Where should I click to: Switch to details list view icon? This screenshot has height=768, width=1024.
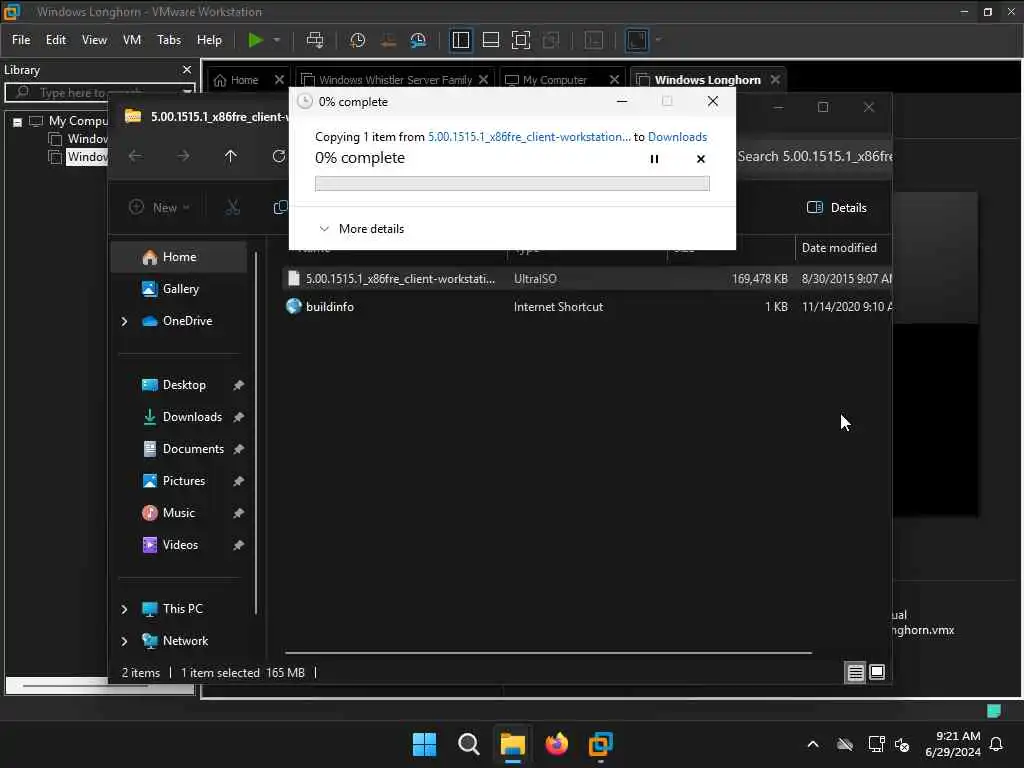pyautogui.click(x=856, y=672)
